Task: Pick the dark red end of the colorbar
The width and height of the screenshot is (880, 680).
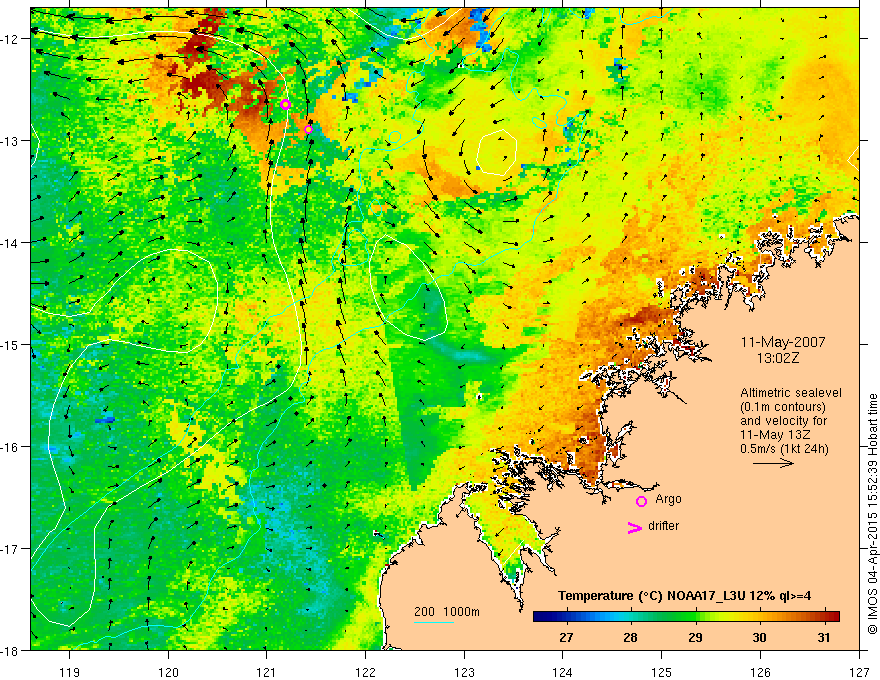Action: point(834,617)
